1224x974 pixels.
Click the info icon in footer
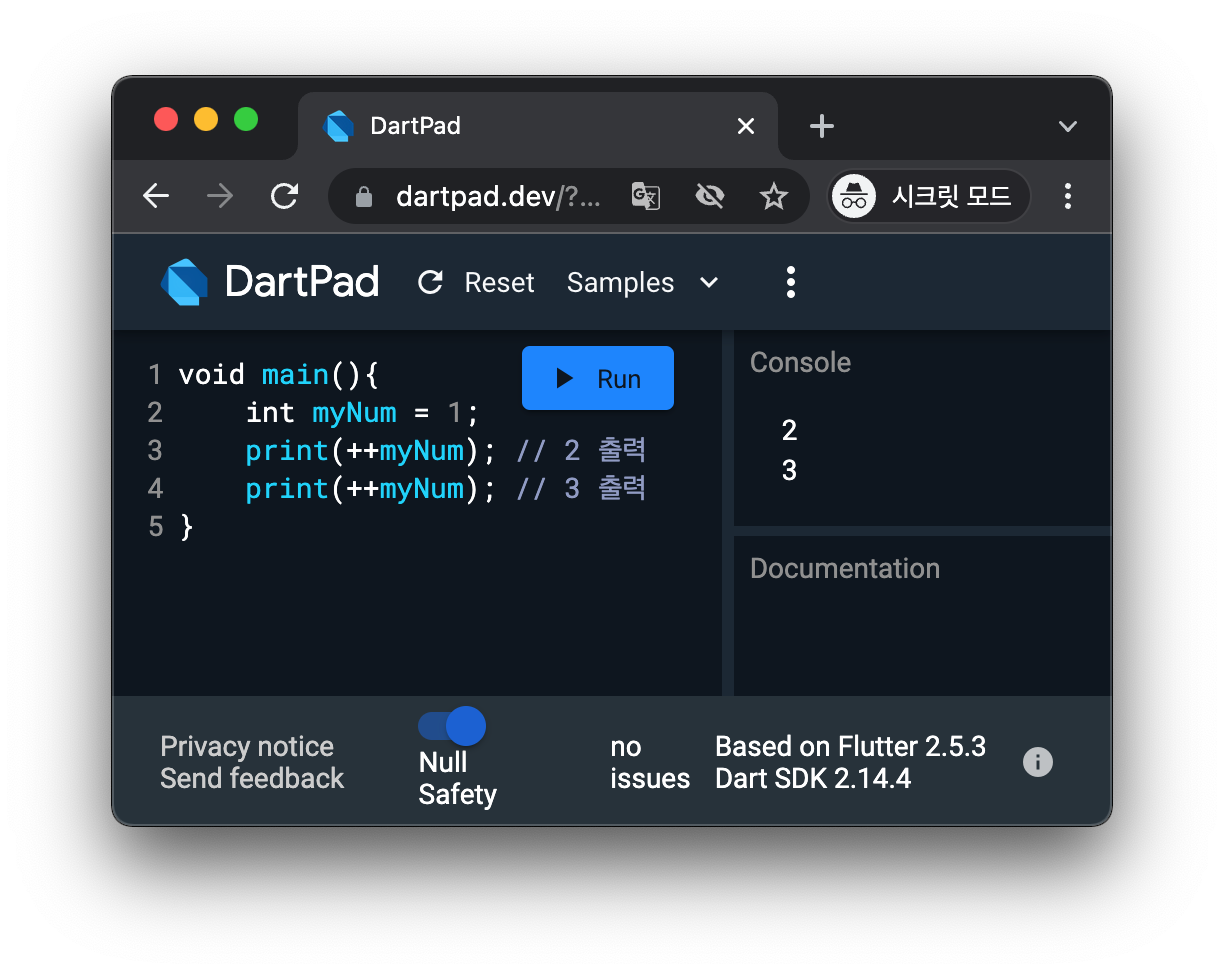click(1038, 762)
